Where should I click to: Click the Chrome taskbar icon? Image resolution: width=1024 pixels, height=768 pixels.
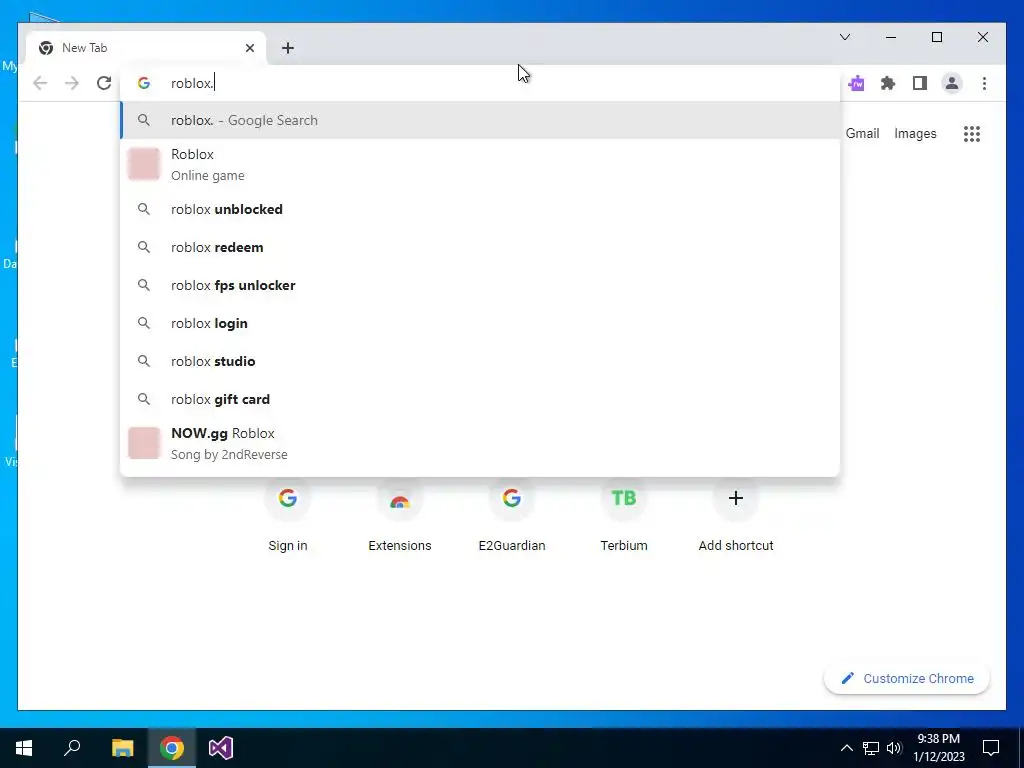click(172, 748)
